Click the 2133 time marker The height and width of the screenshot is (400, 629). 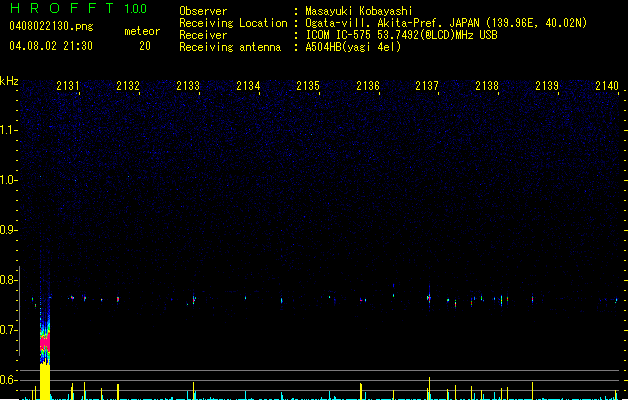(x=188, y=86)
